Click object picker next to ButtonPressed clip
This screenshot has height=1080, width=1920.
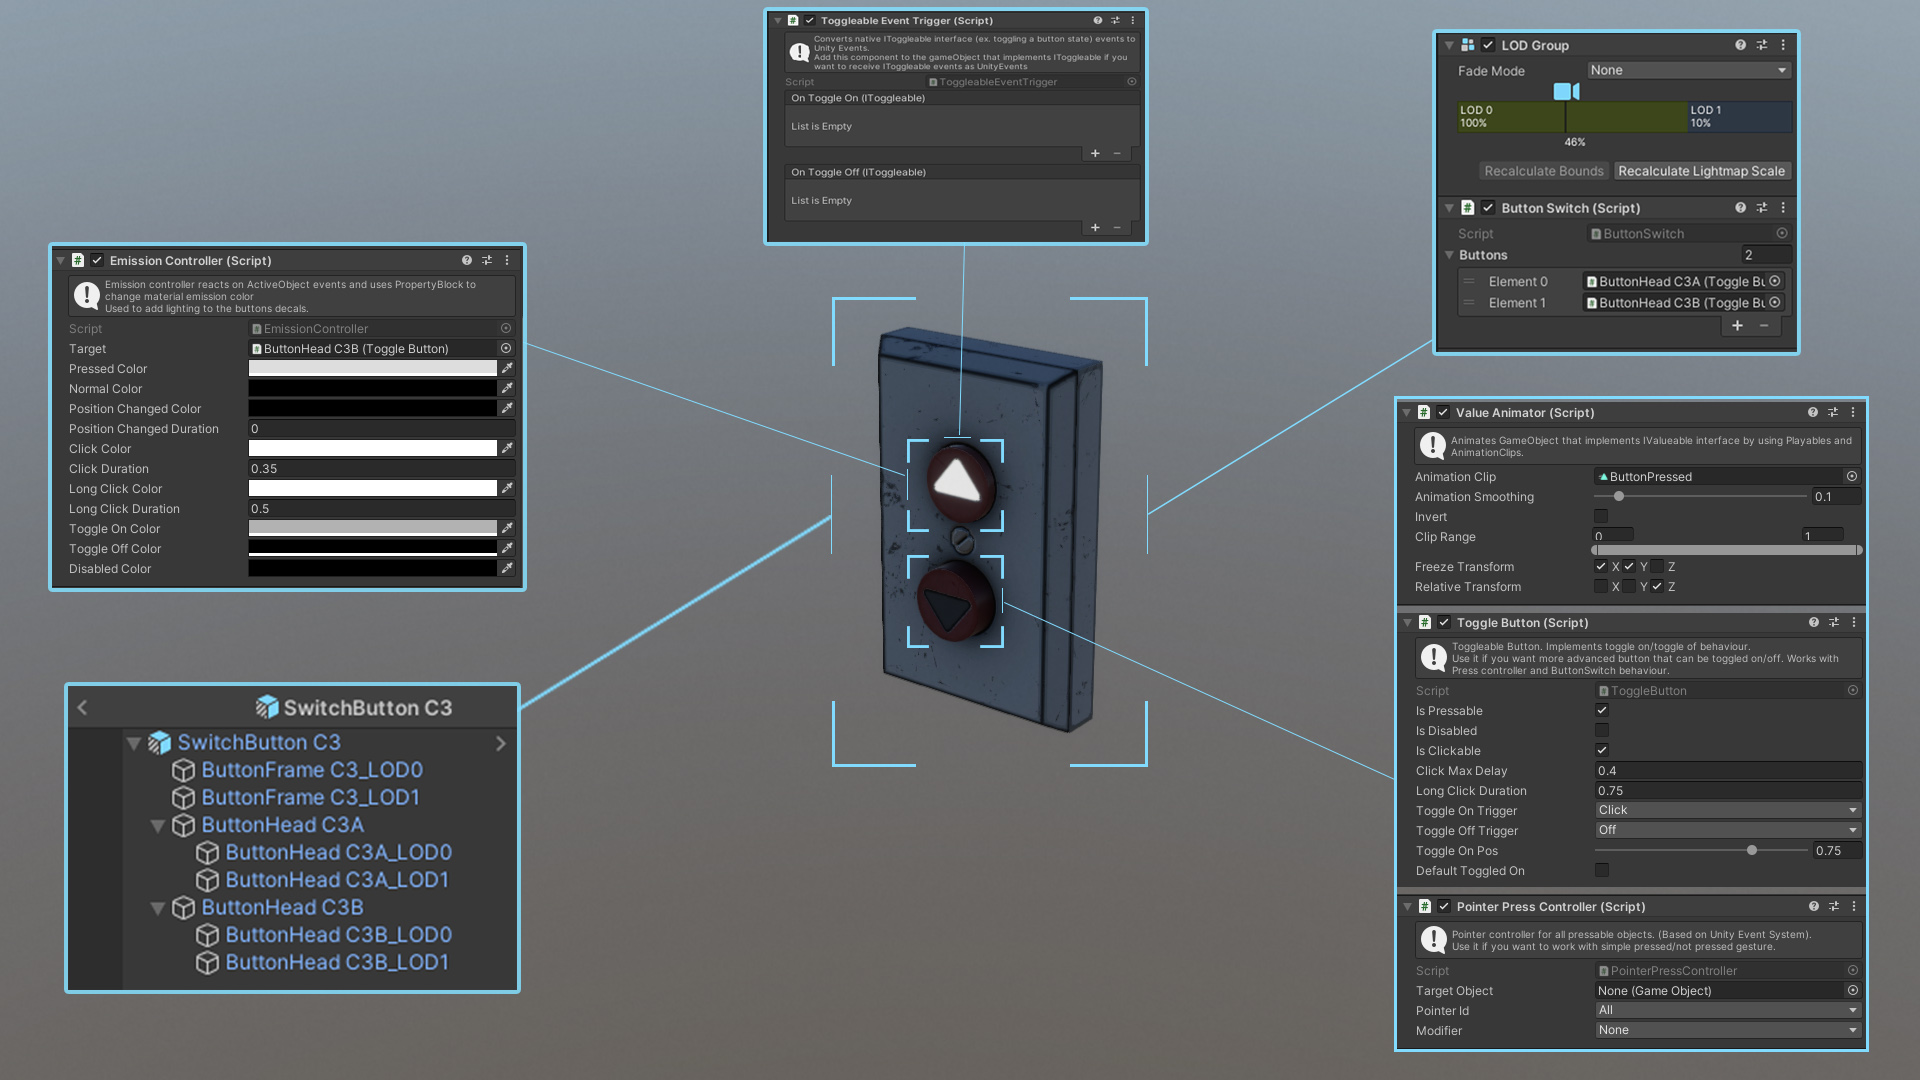(1852, 477)
